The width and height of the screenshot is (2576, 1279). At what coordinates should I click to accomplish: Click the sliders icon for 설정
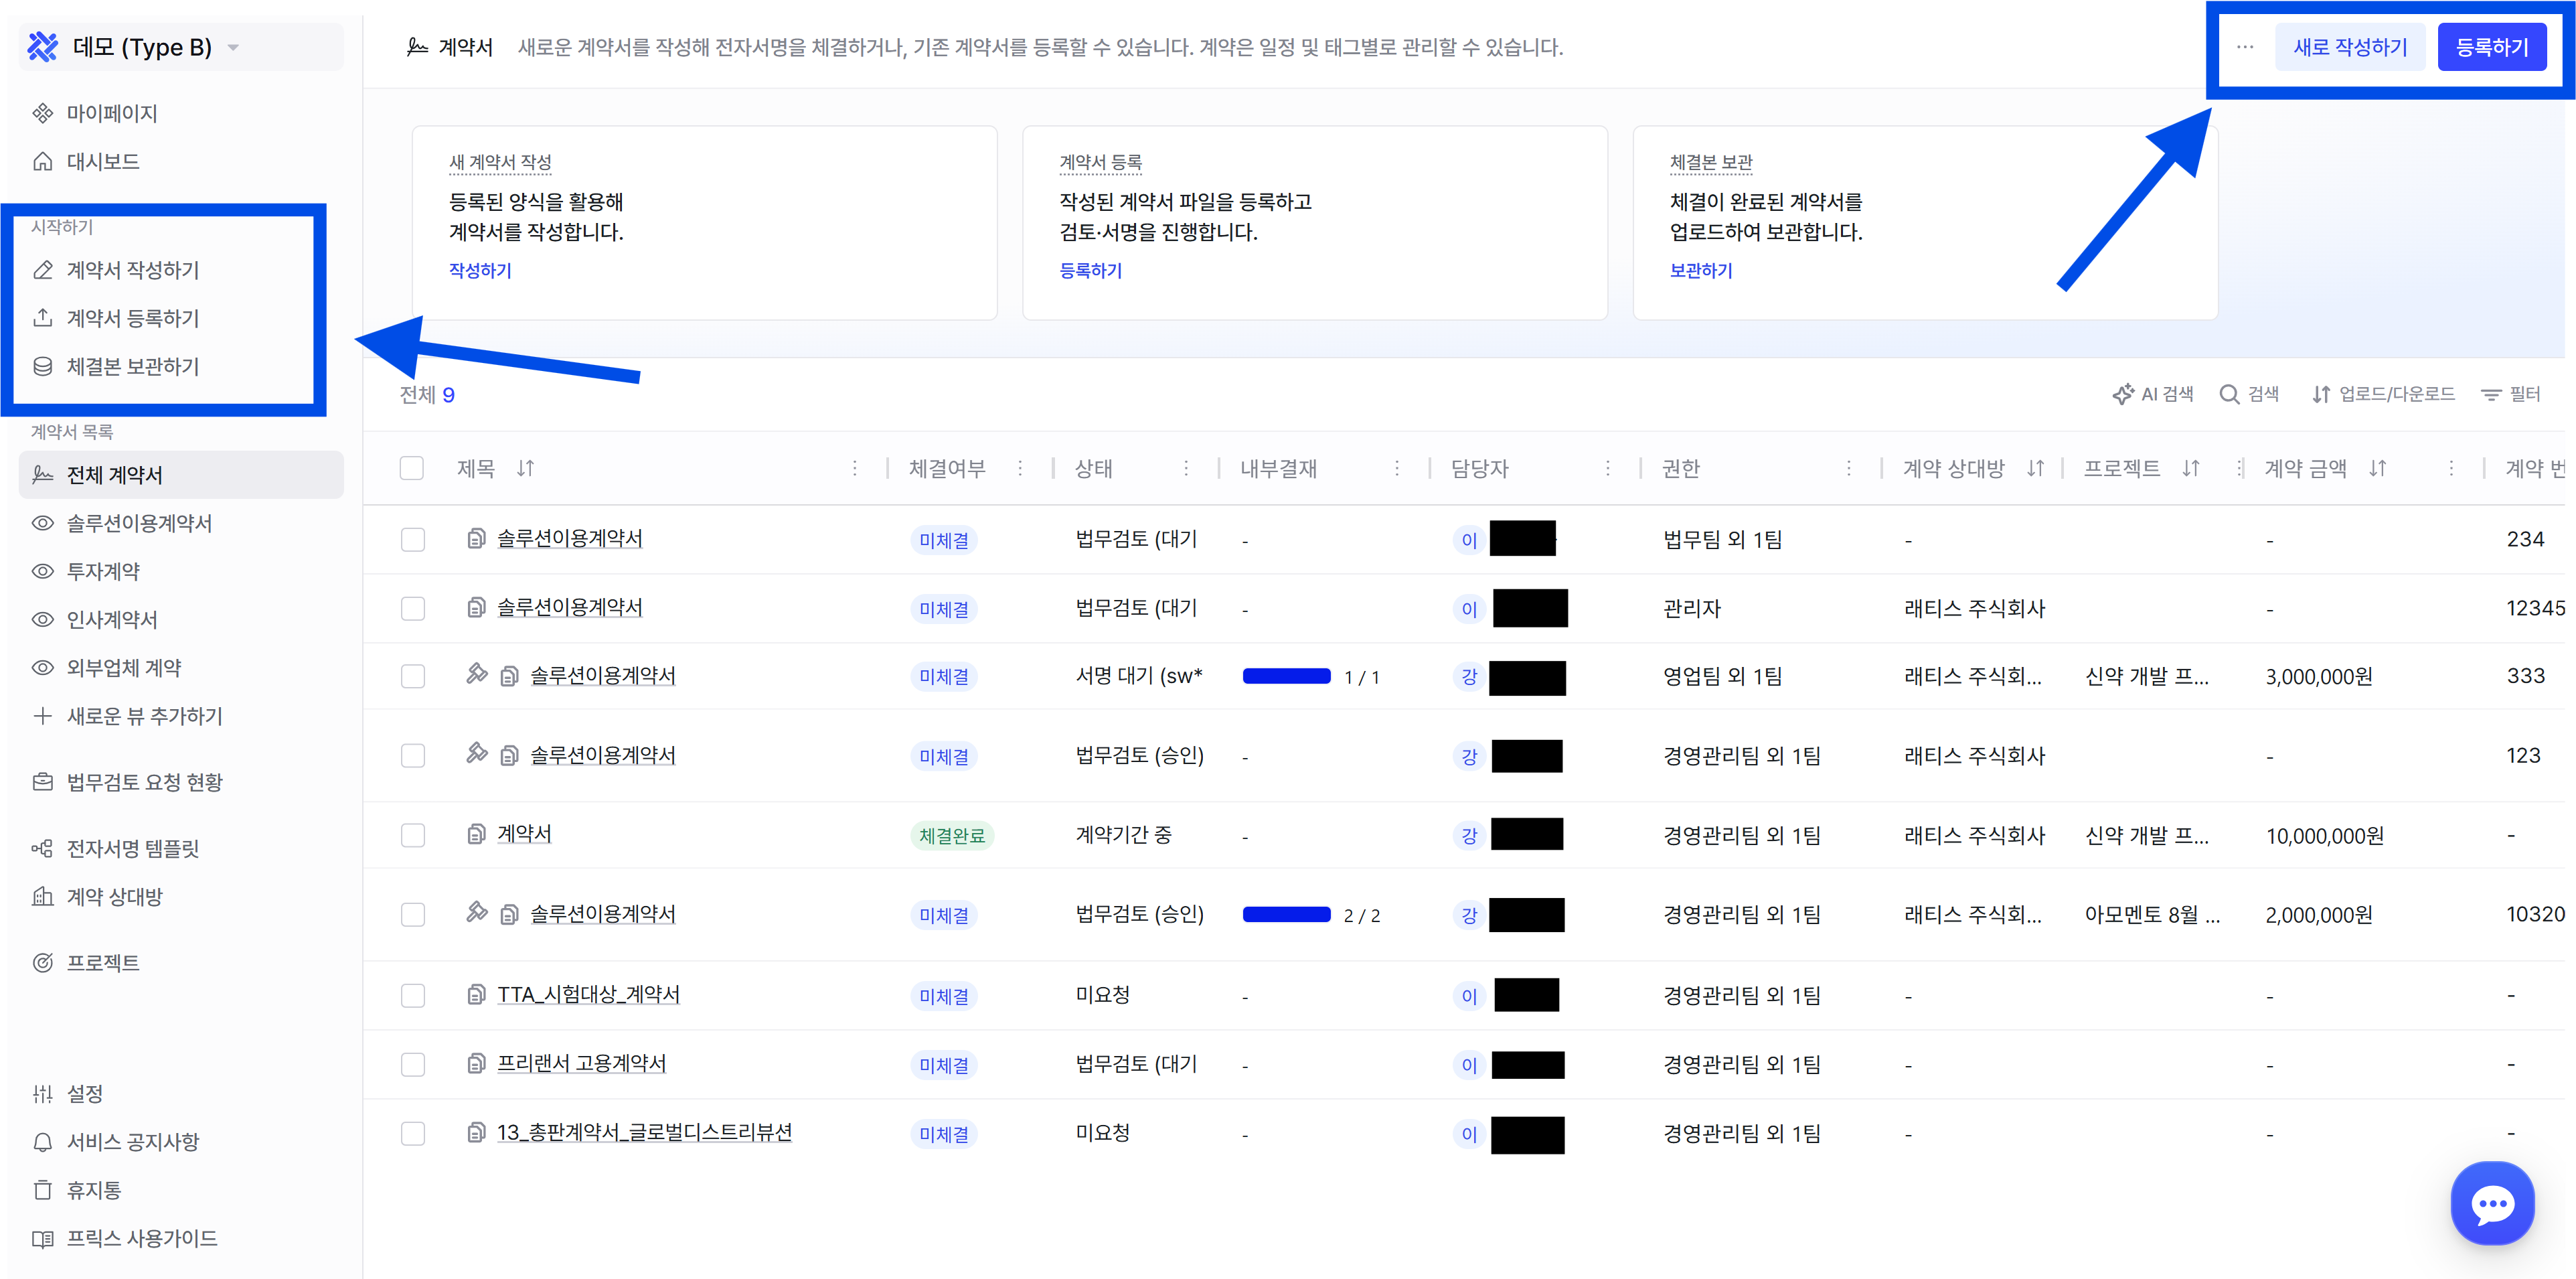click(x=42, y=1094)
